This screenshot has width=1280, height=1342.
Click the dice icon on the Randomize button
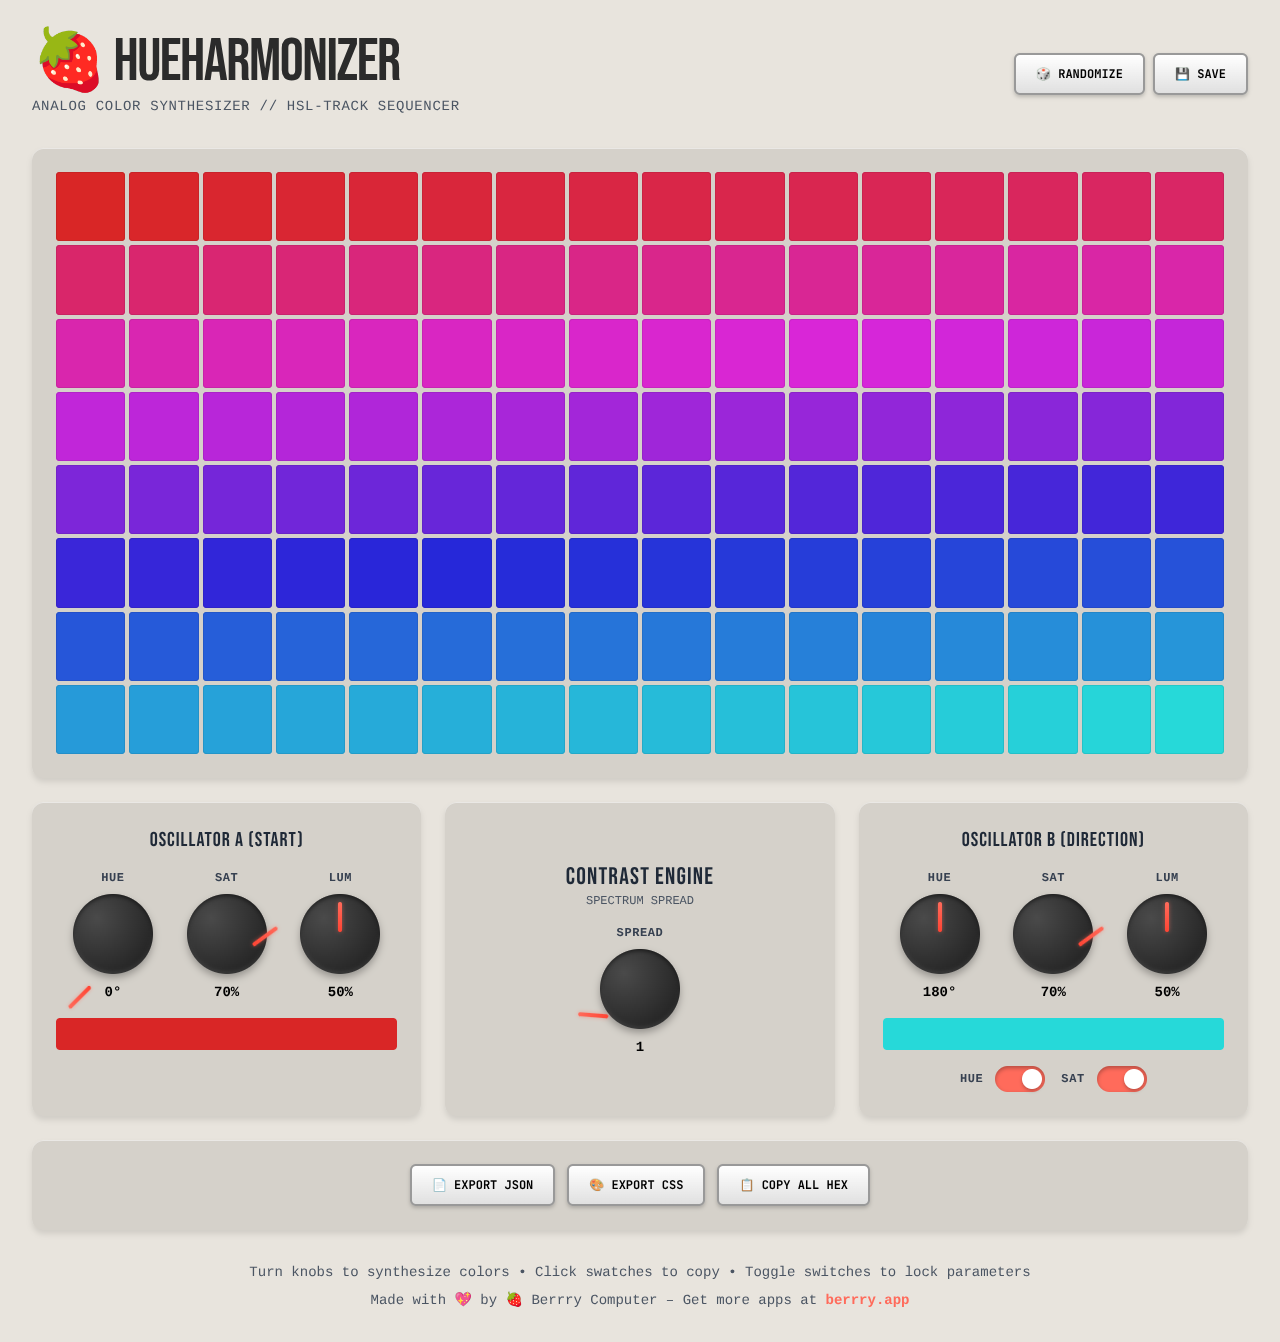[x=1044, y=73]
